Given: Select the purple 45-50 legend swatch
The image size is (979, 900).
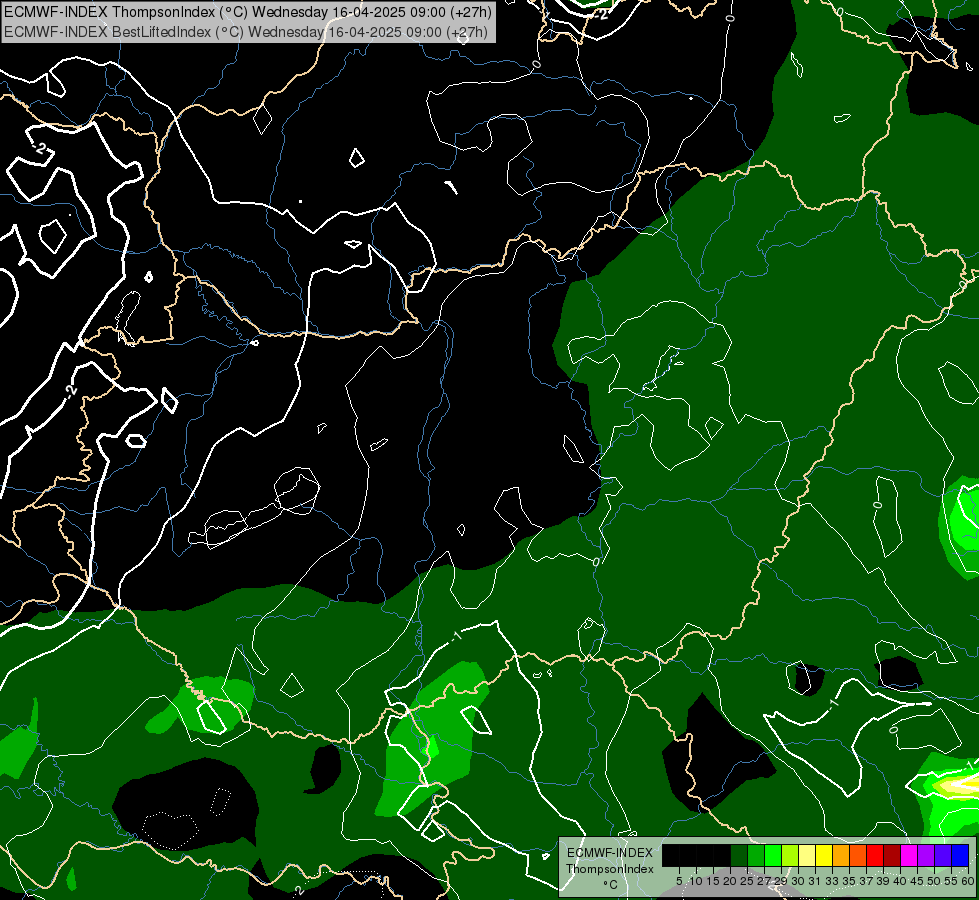Looking at the screenshot, I should click(926, 856).
